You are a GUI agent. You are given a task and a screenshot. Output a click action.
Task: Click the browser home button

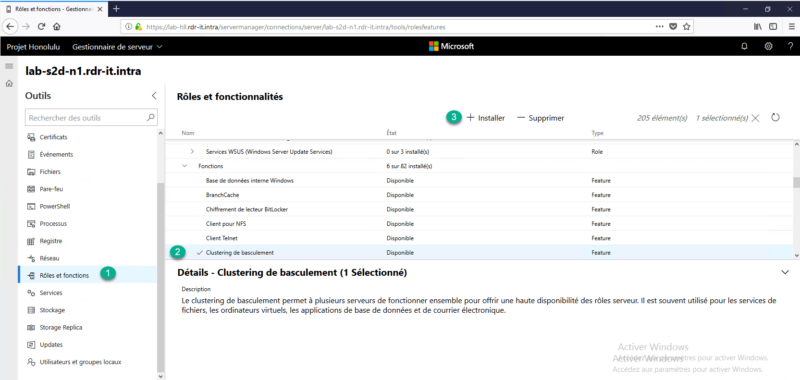[57, 27]
